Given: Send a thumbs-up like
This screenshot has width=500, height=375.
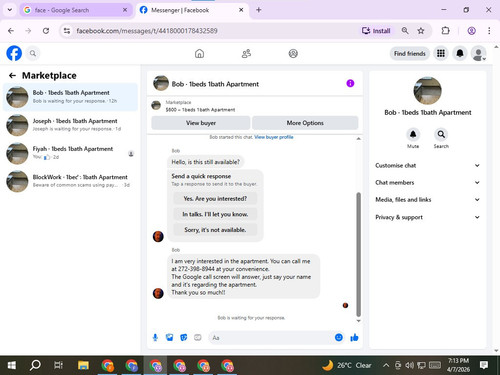Looking at the screenshot, I should tap(354, 338).
